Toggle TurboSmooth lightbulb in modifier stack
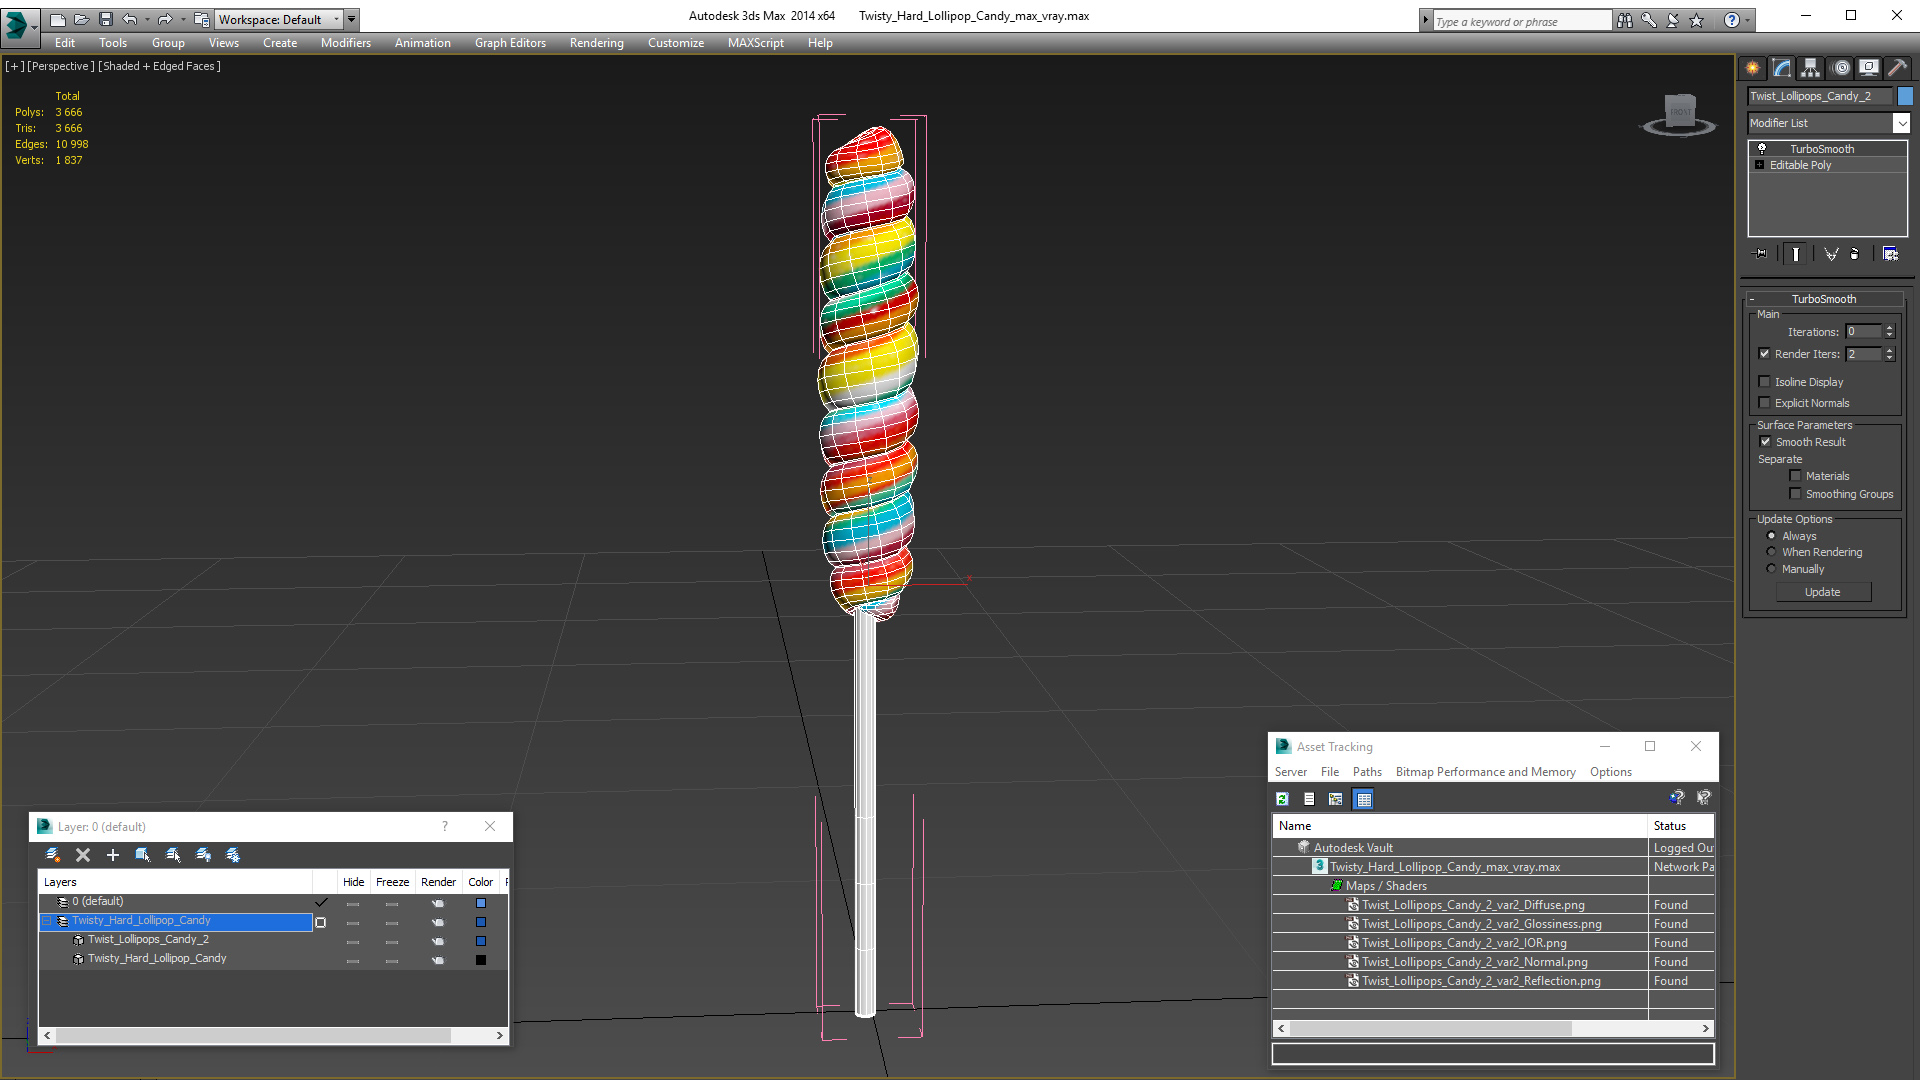1920x1080 pixels. 1762,148
